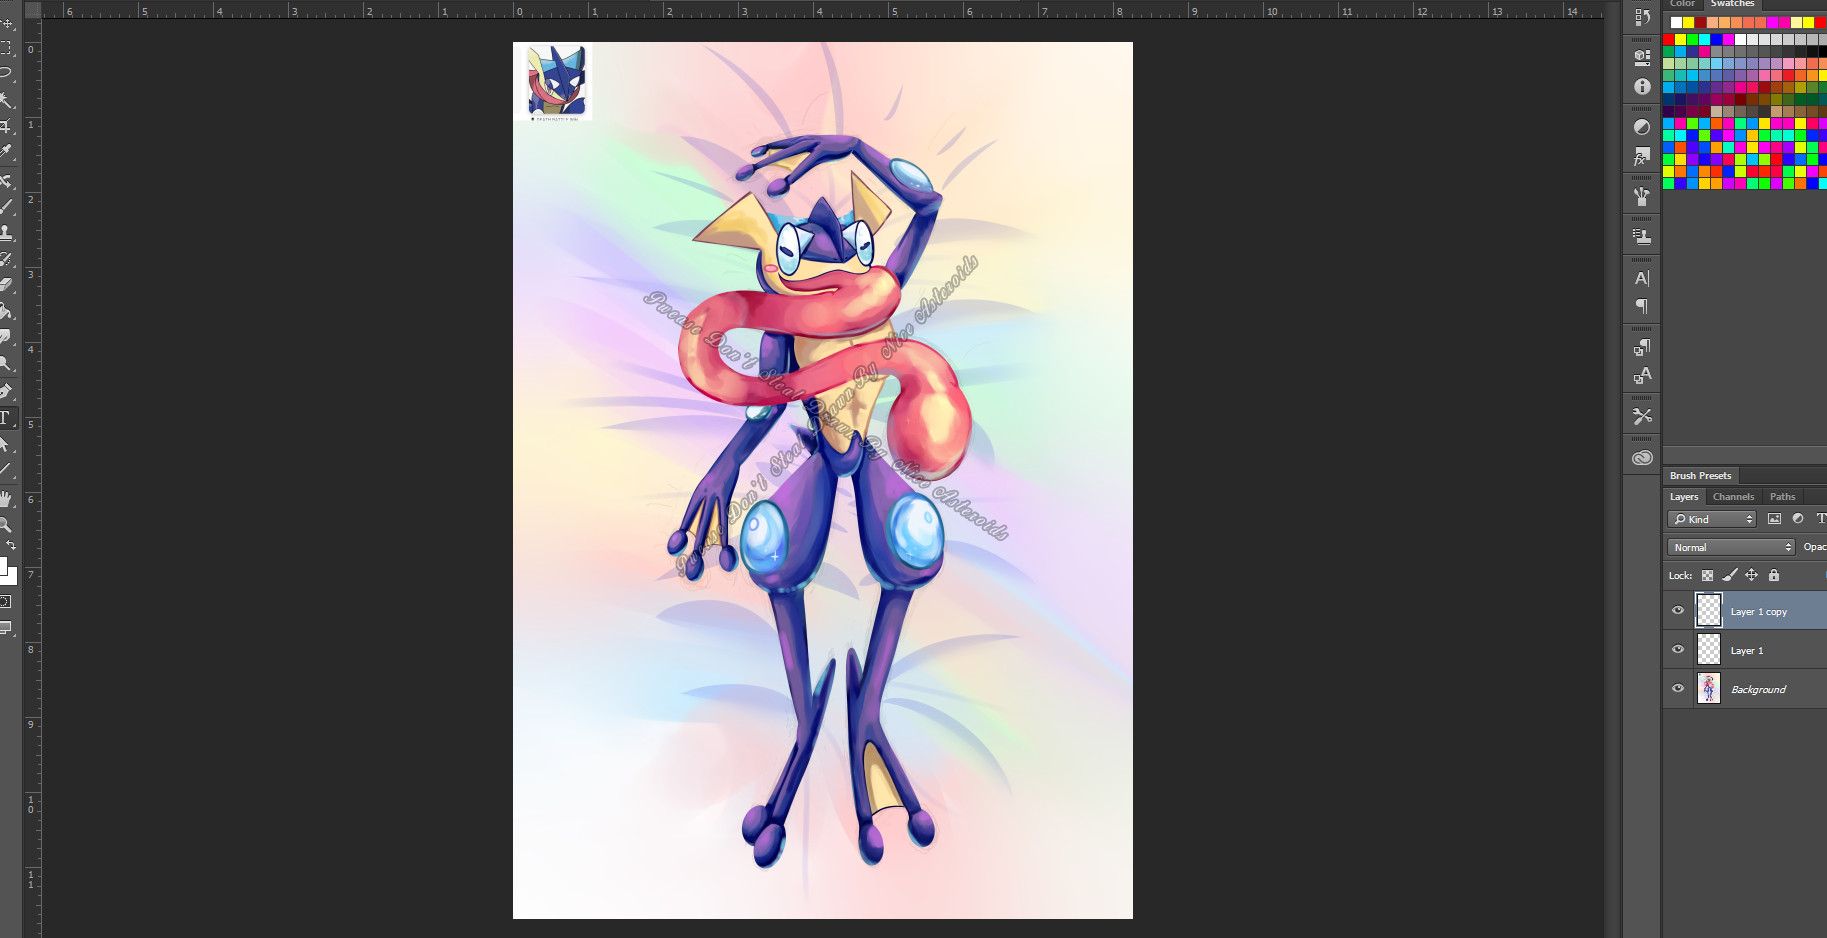Image resolution: width=1827 pixels, height=938 pixels.
Task: Select the Dodge tool
Action: (x=6, y=363)
